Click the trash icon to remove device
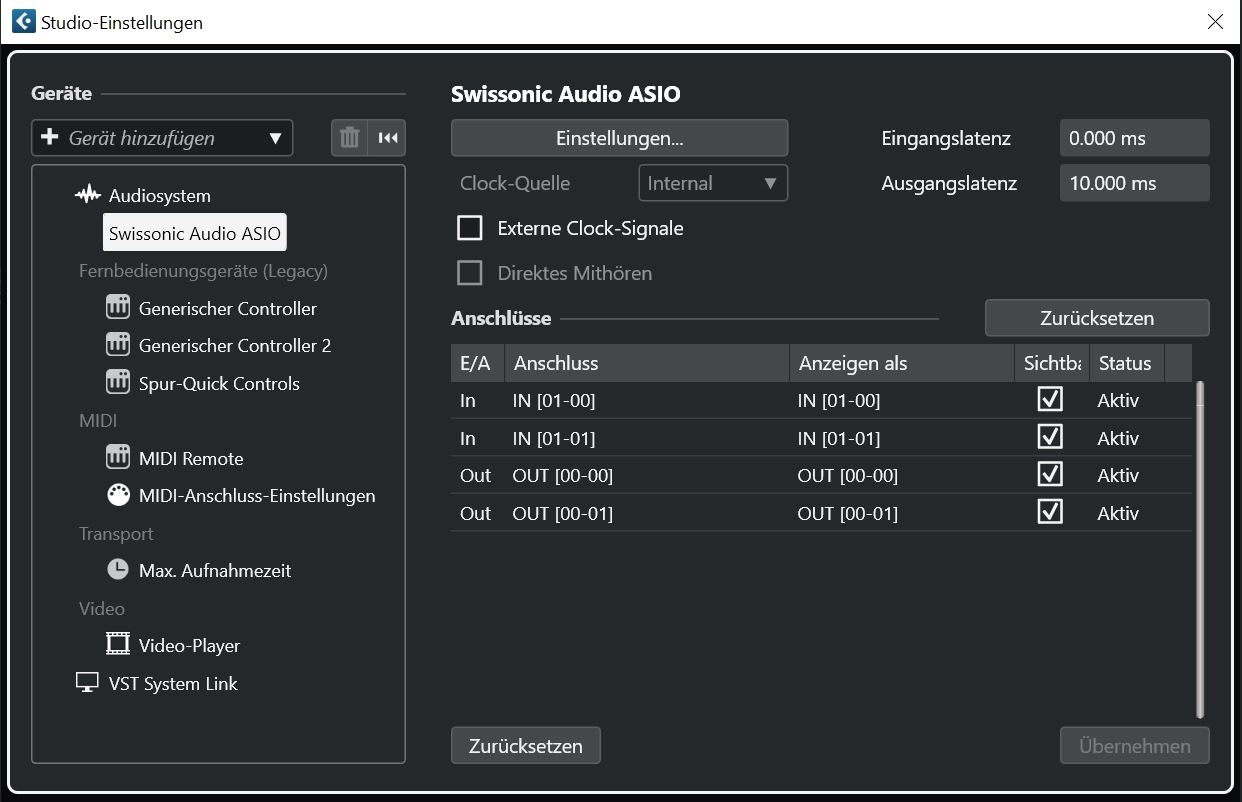 349,138
